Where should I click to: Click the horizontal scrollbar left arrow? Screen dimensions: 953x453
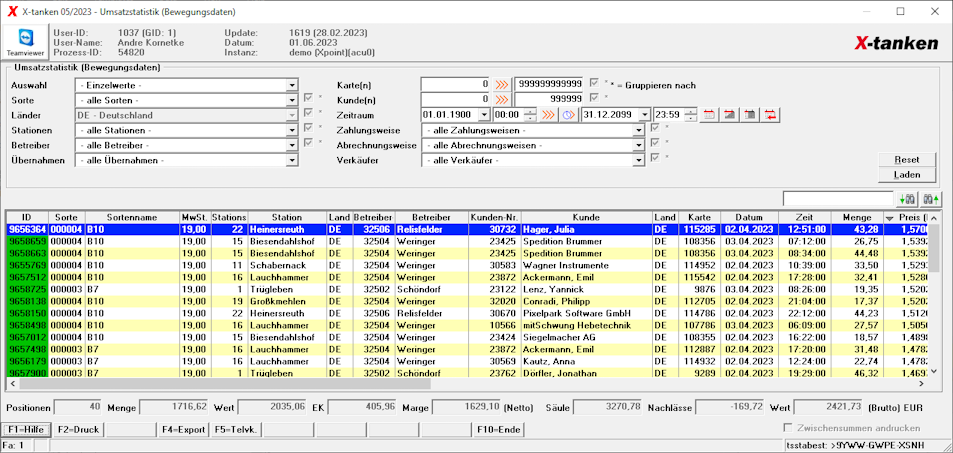click(13, 384)
